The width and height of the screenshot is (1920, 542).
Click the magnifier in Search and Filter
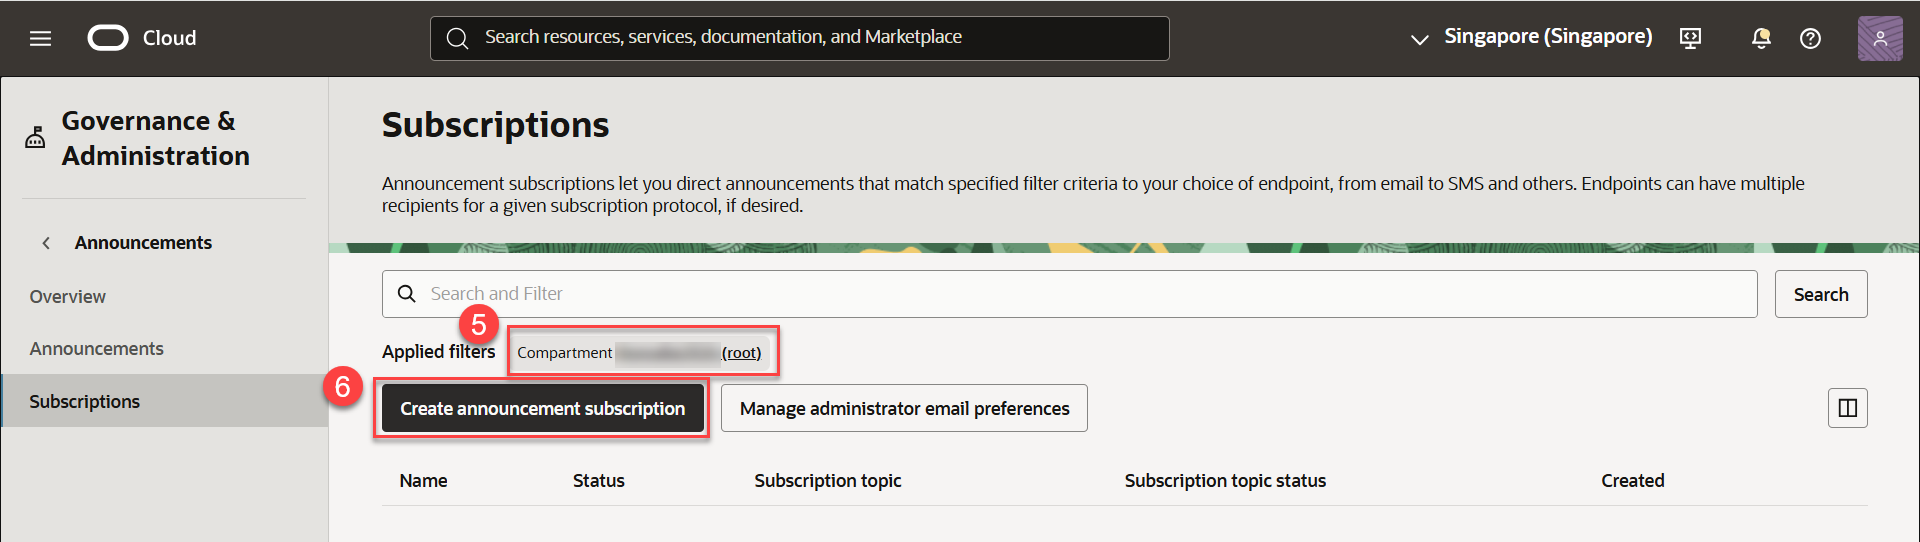pos(407,294)
